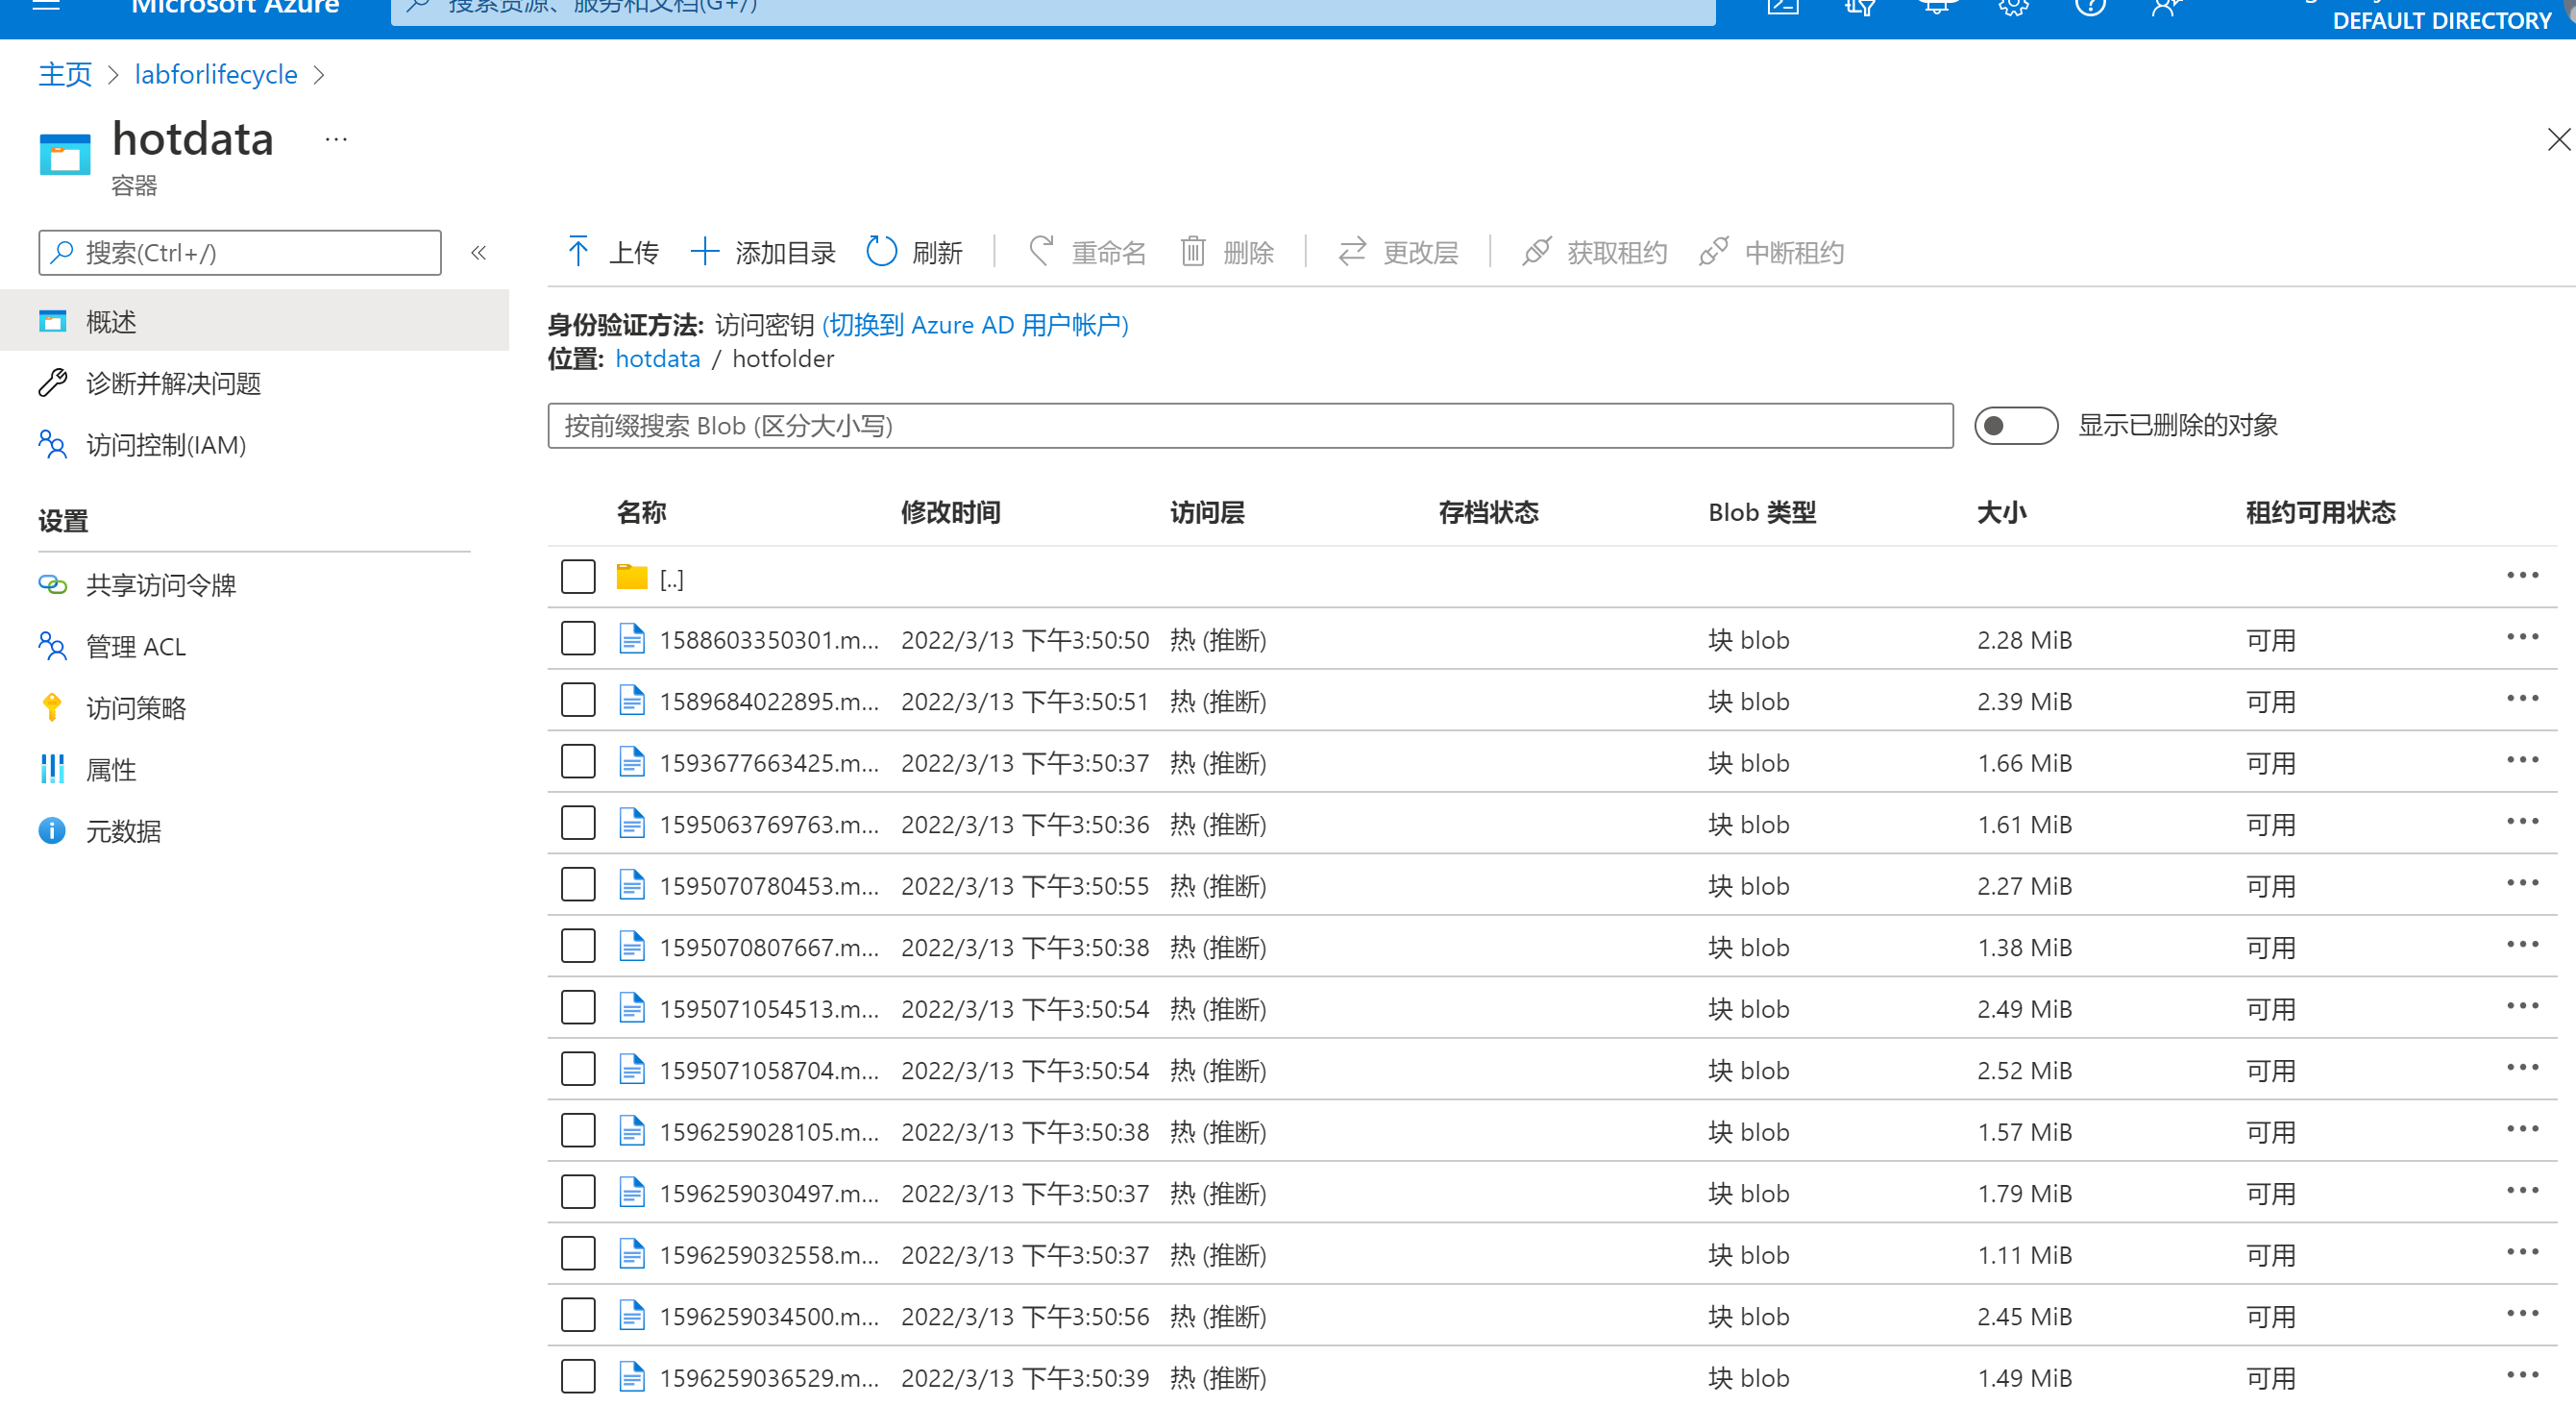Open the Overview (概述) menu item
Image resolution: width=2576 pixels, height=1406 pixels.
(x=254, y=321)
